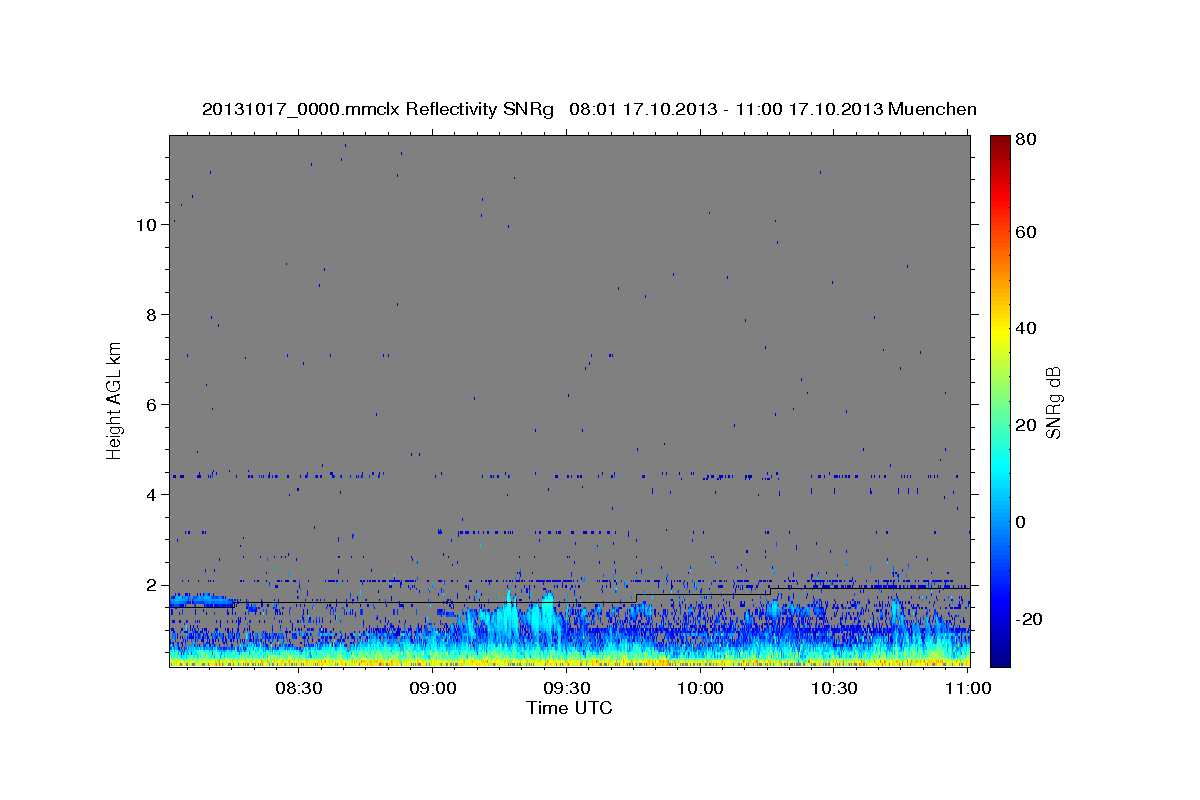
Task: Click the height tick label 10
Action: 146,225
